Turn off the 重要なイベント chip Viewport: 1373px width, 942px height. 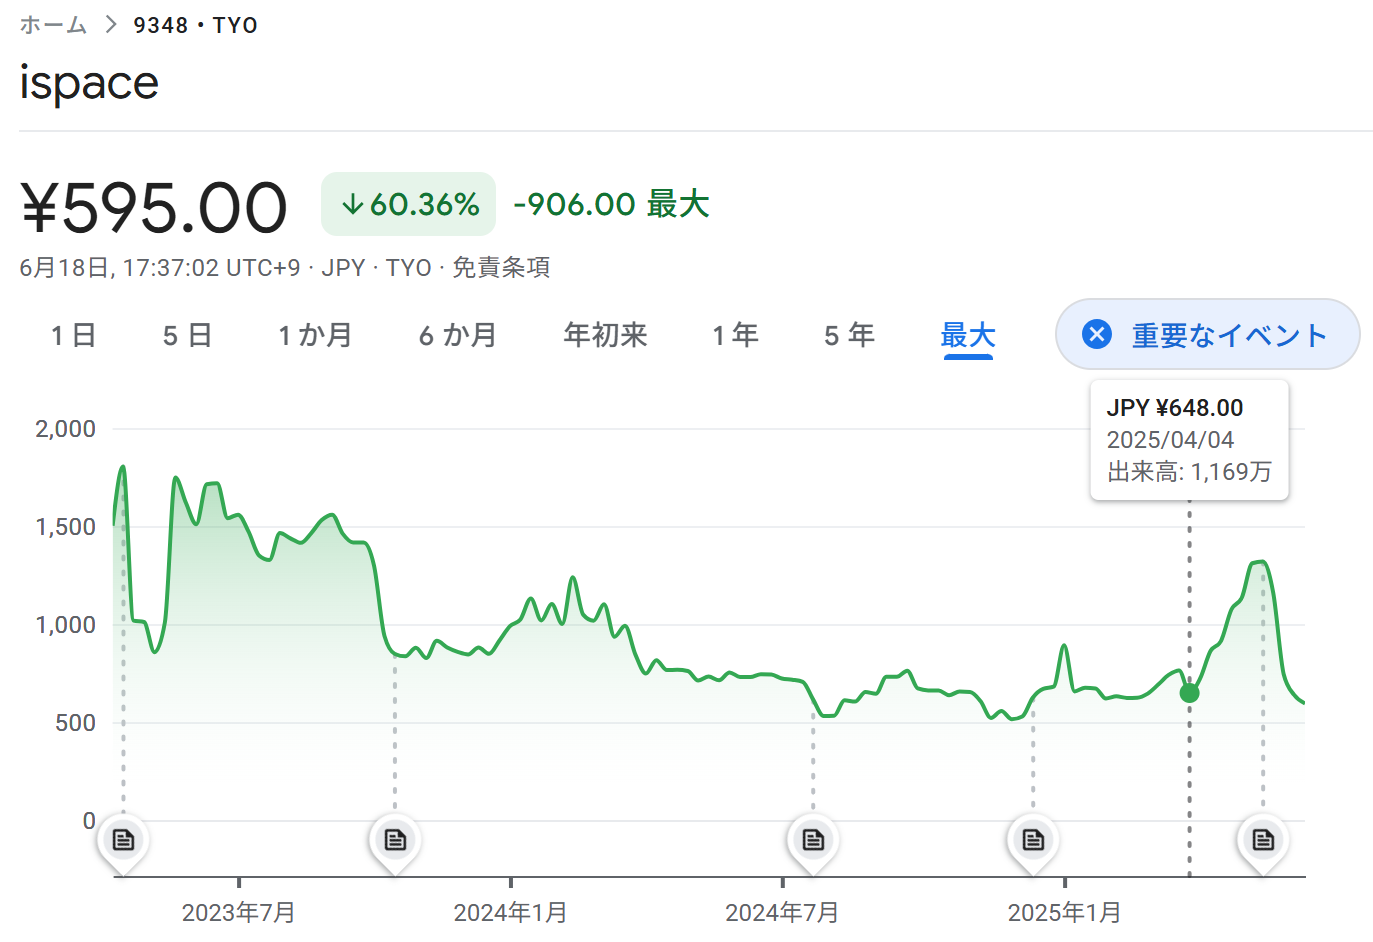point(1207,334)
